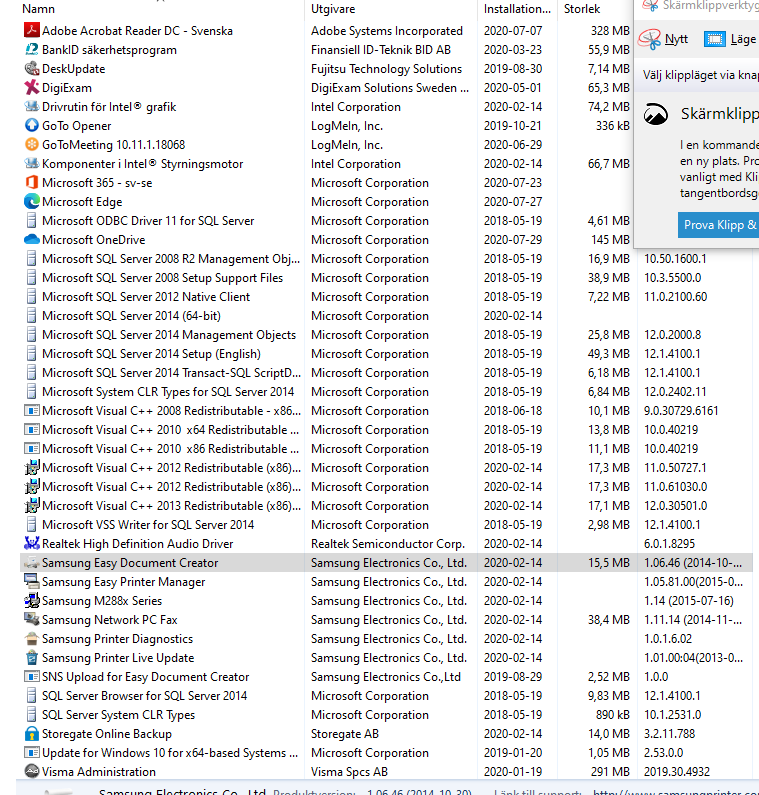
Task: Click the Microsoft 365 Office icon
Action: pyautogui.click(x=31, y=183)
